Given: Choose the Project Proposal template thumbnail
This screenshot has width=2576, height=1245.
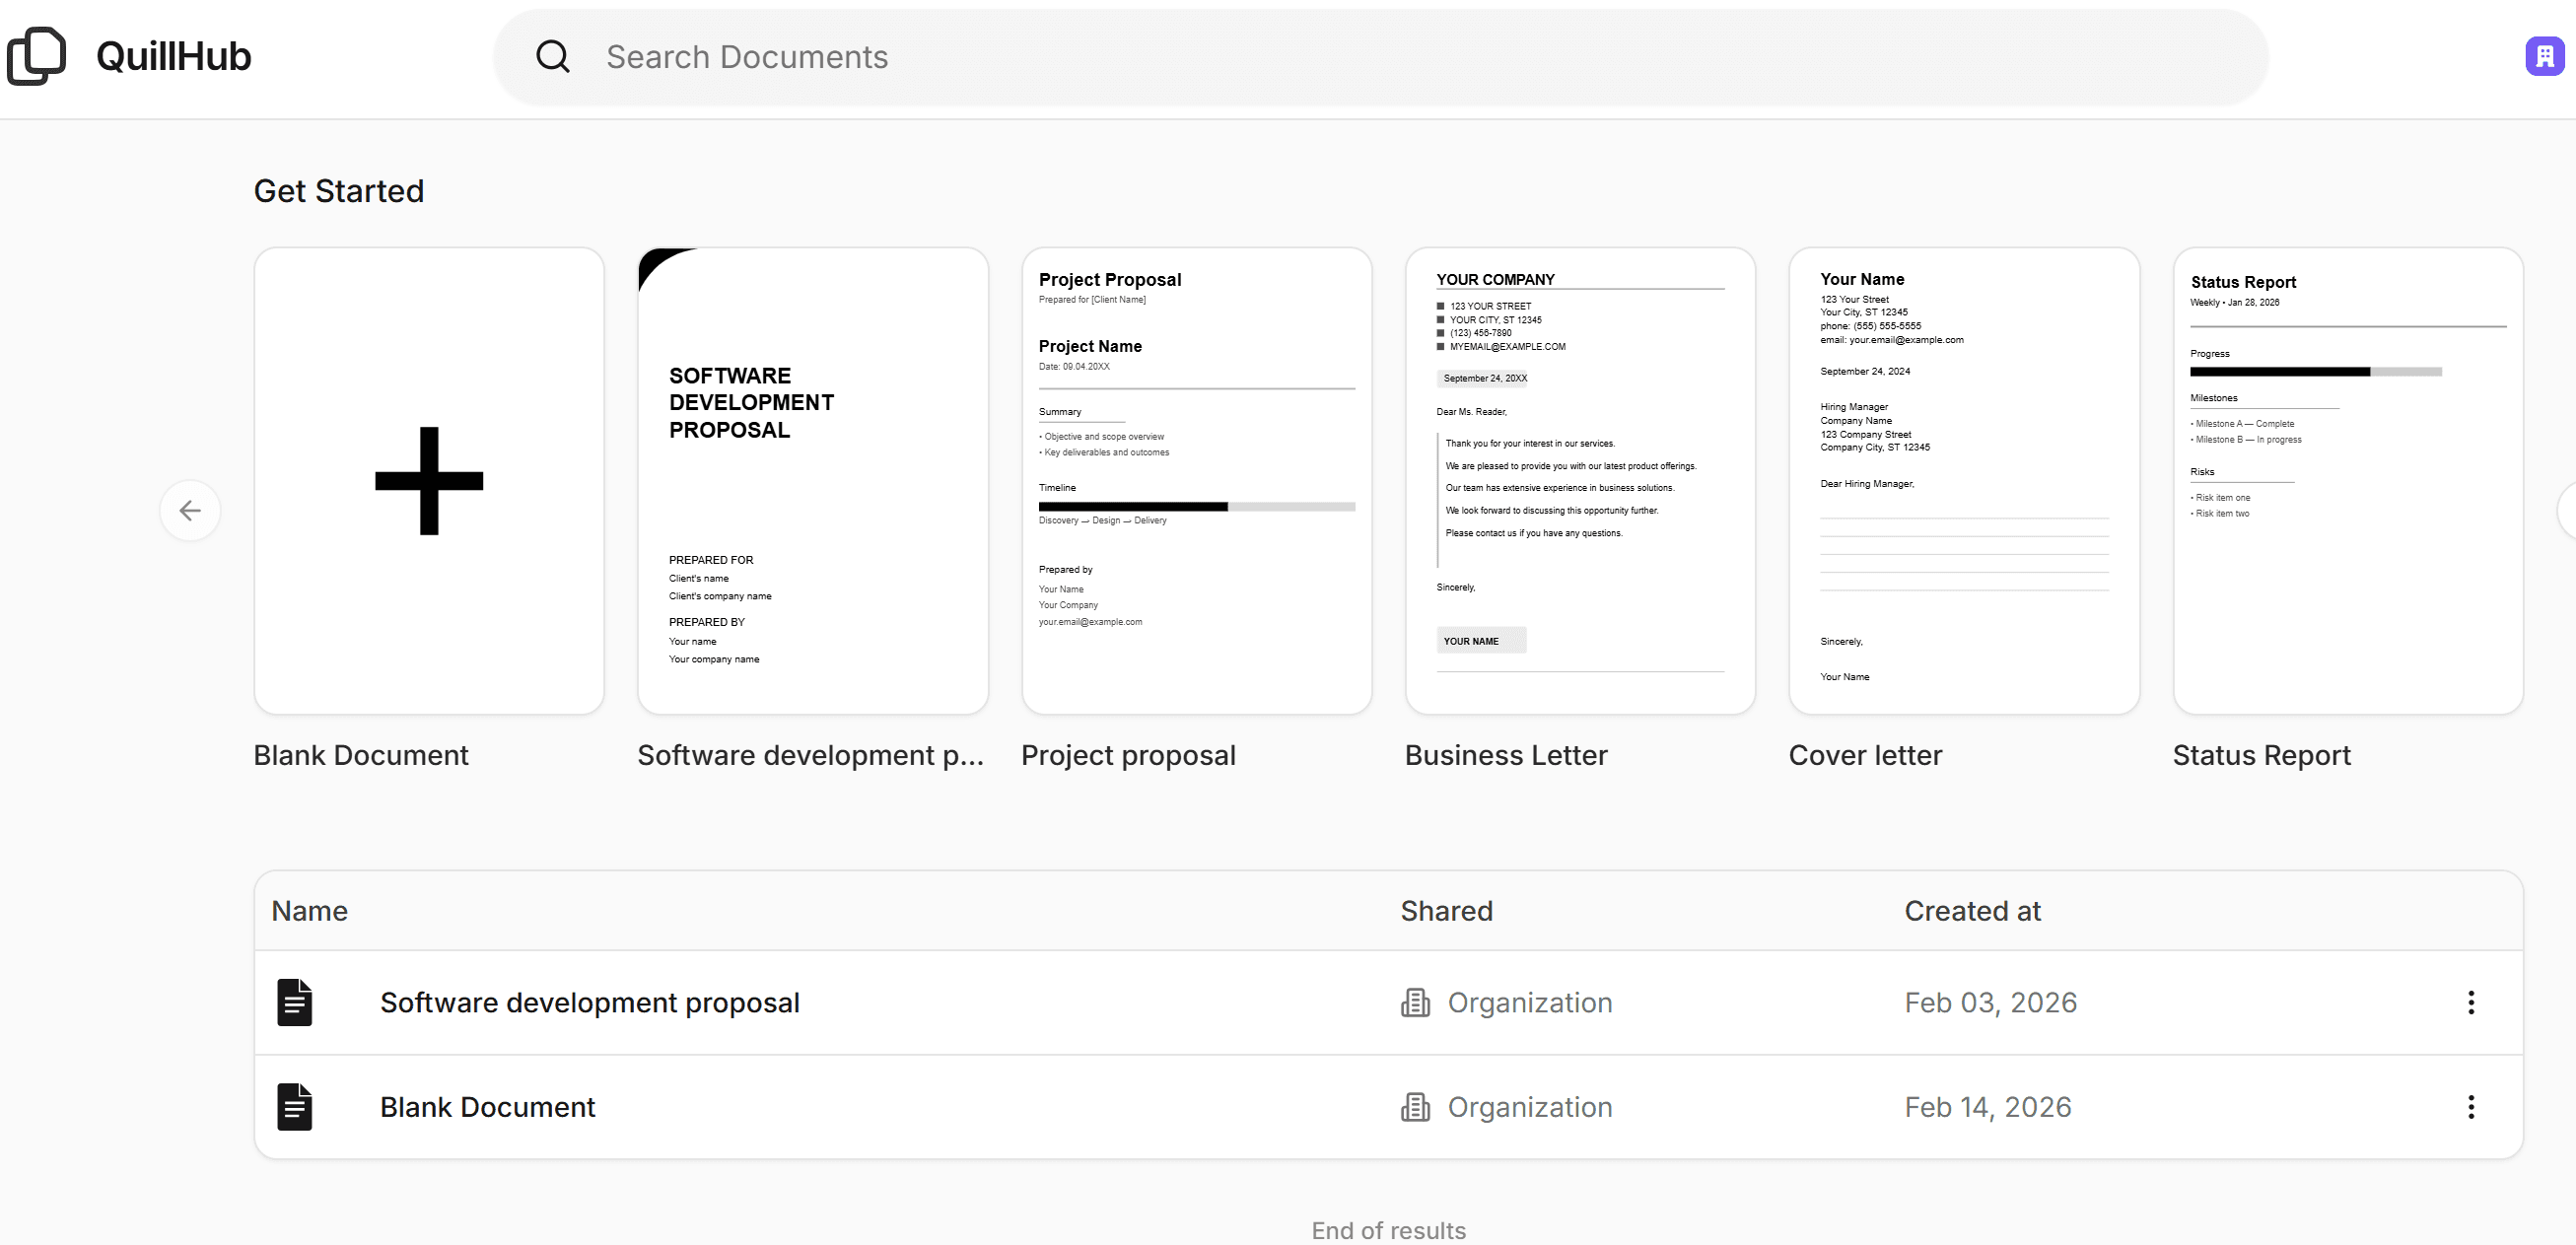Looking at the screenshot, I should (1196, 481).
